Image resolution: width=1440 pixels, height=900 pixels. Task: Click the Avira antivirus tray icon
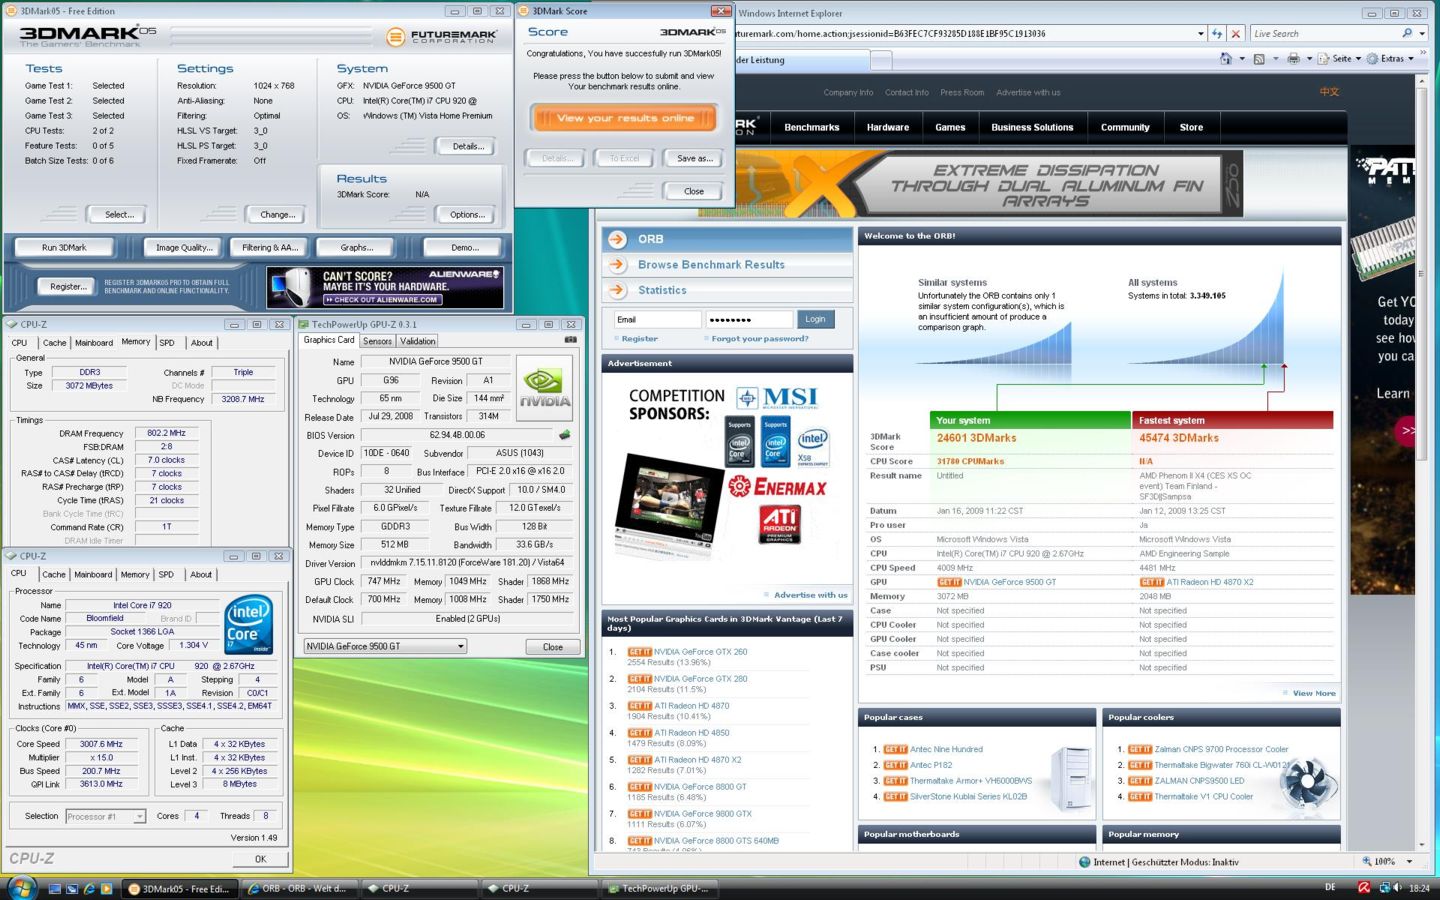(x=1364, y=887)
